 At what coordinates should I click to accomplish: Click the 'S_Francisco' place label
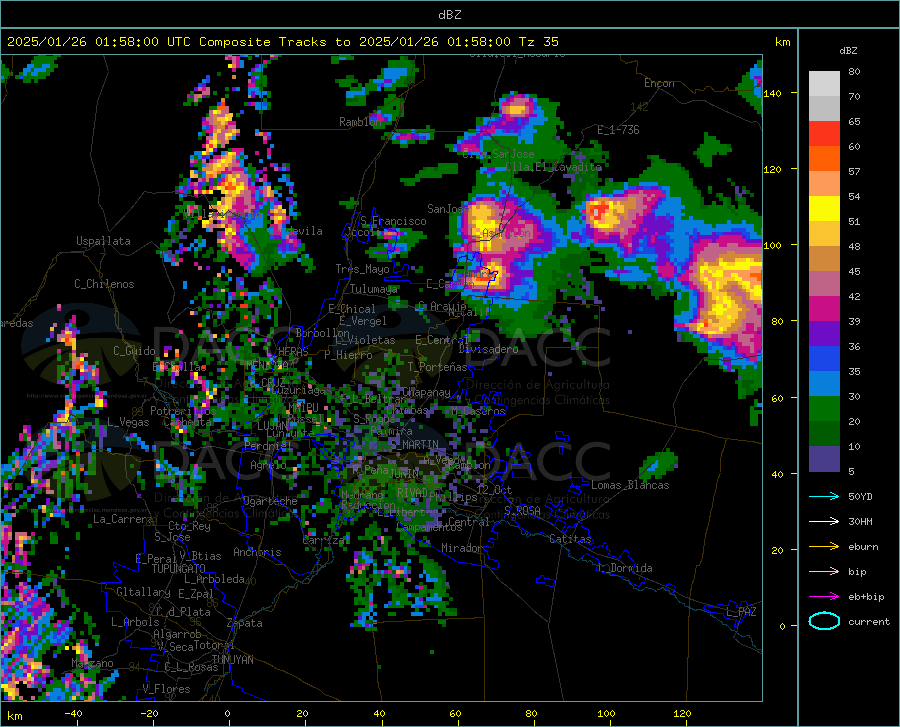[393, 221]
